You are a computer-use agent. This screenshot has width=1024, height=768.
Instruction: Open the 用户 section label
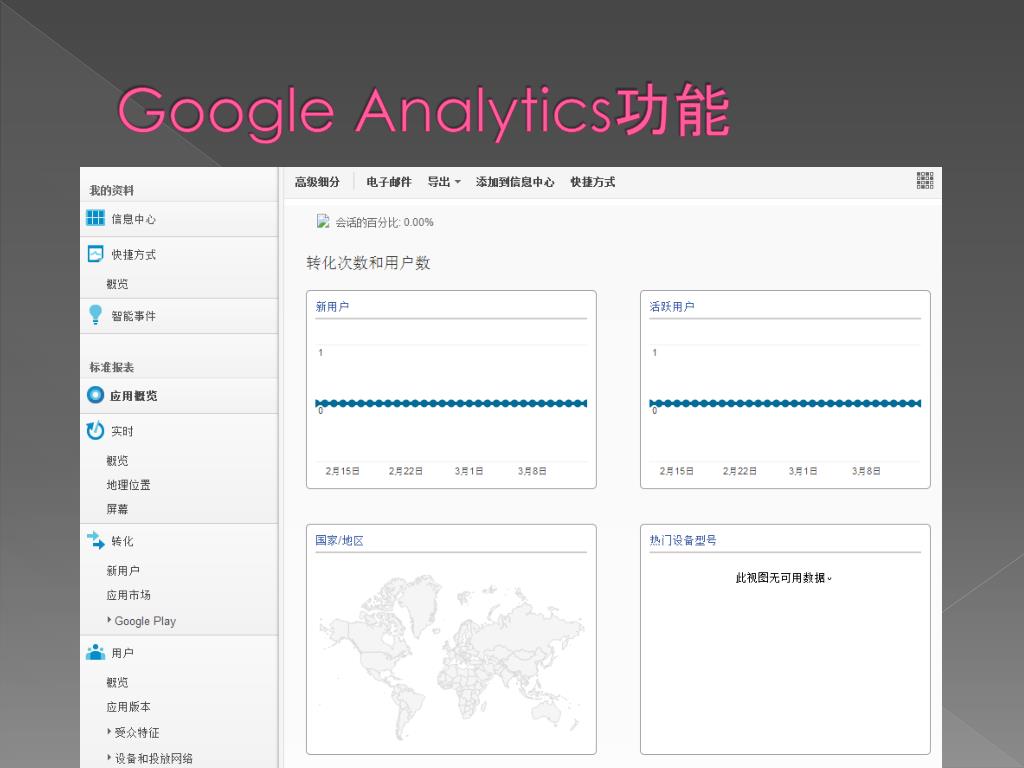tap(122, 652)
